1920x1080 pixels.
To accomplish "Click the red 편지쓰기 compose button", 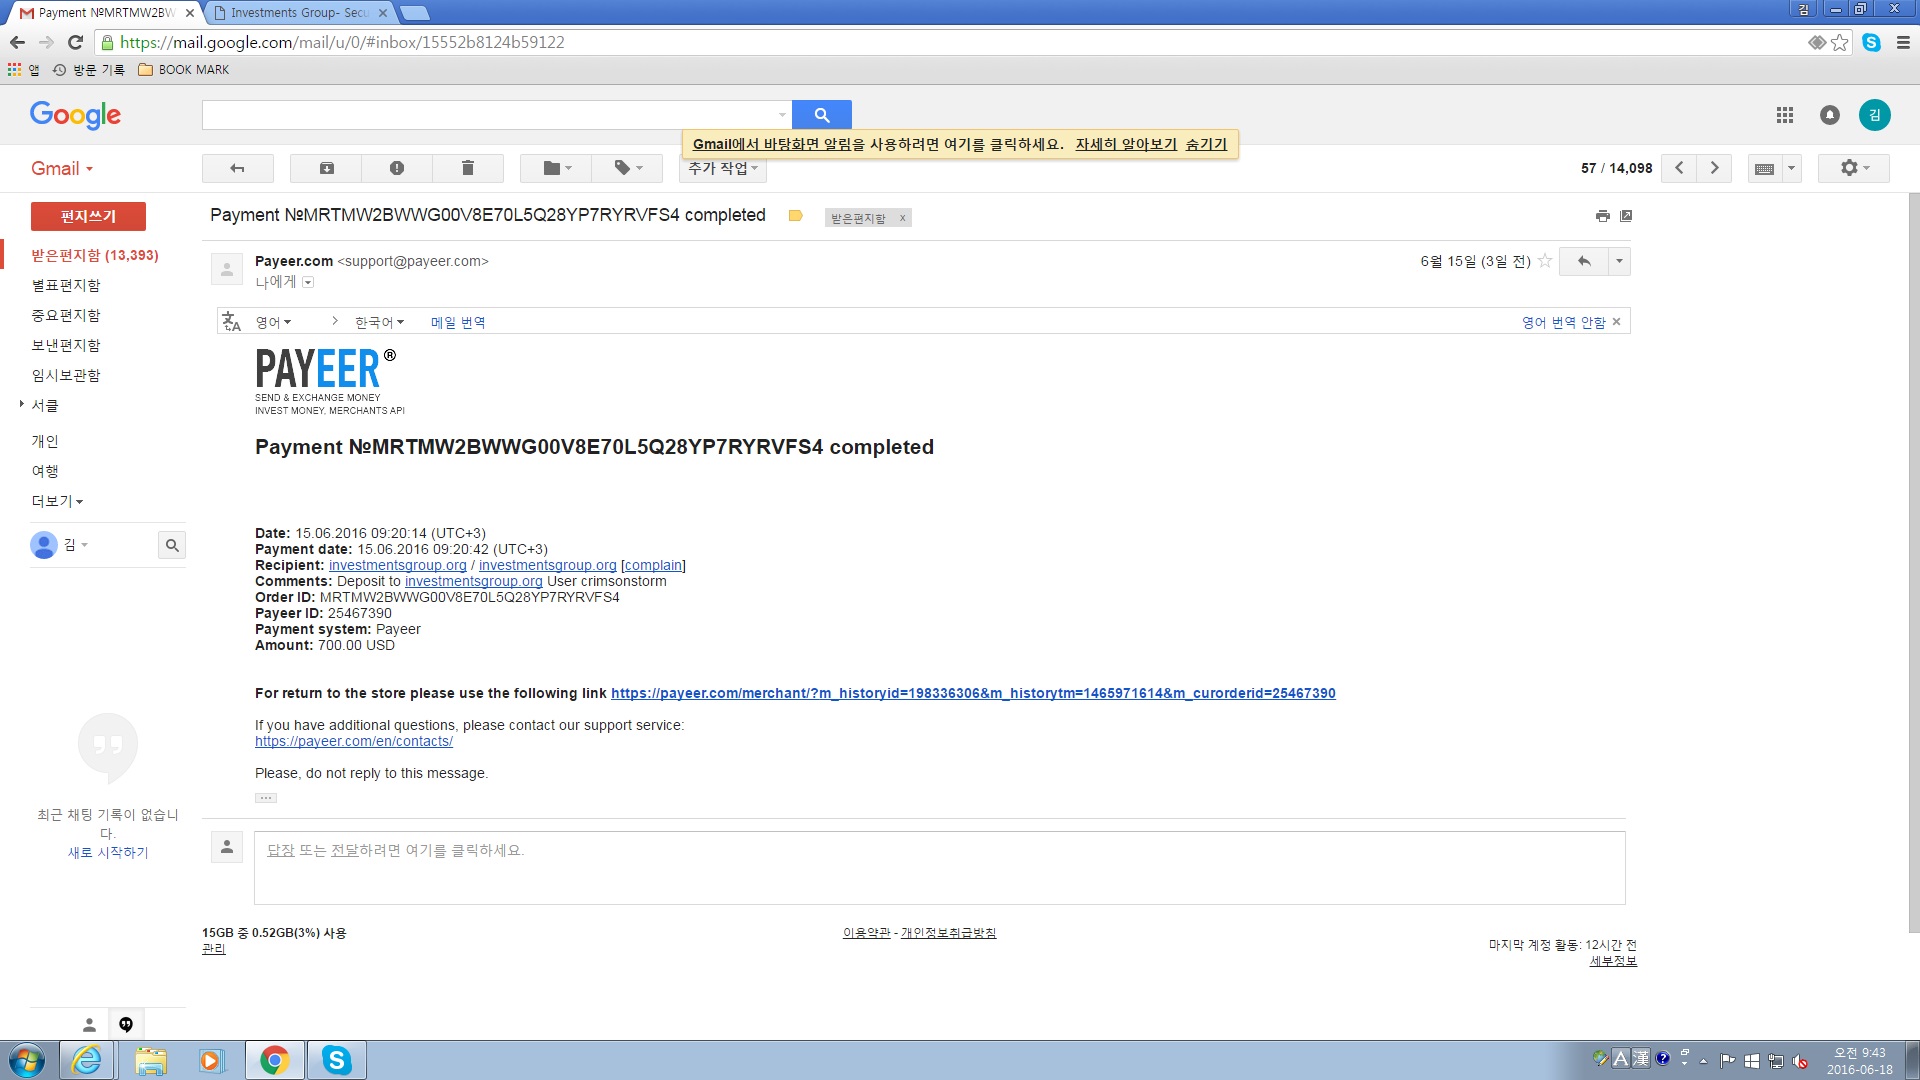I will pyautogui.click(x=88, y=216).
